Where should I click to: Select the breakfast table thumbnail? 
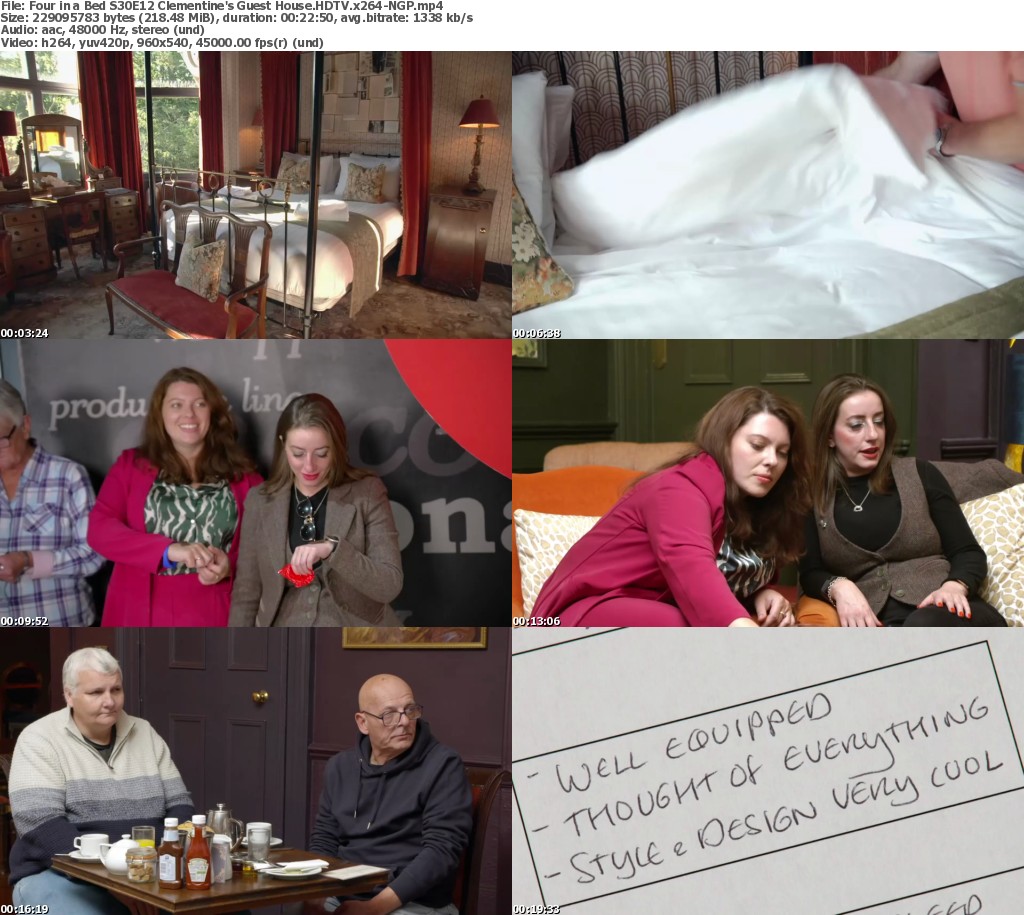tap(255, 770)
